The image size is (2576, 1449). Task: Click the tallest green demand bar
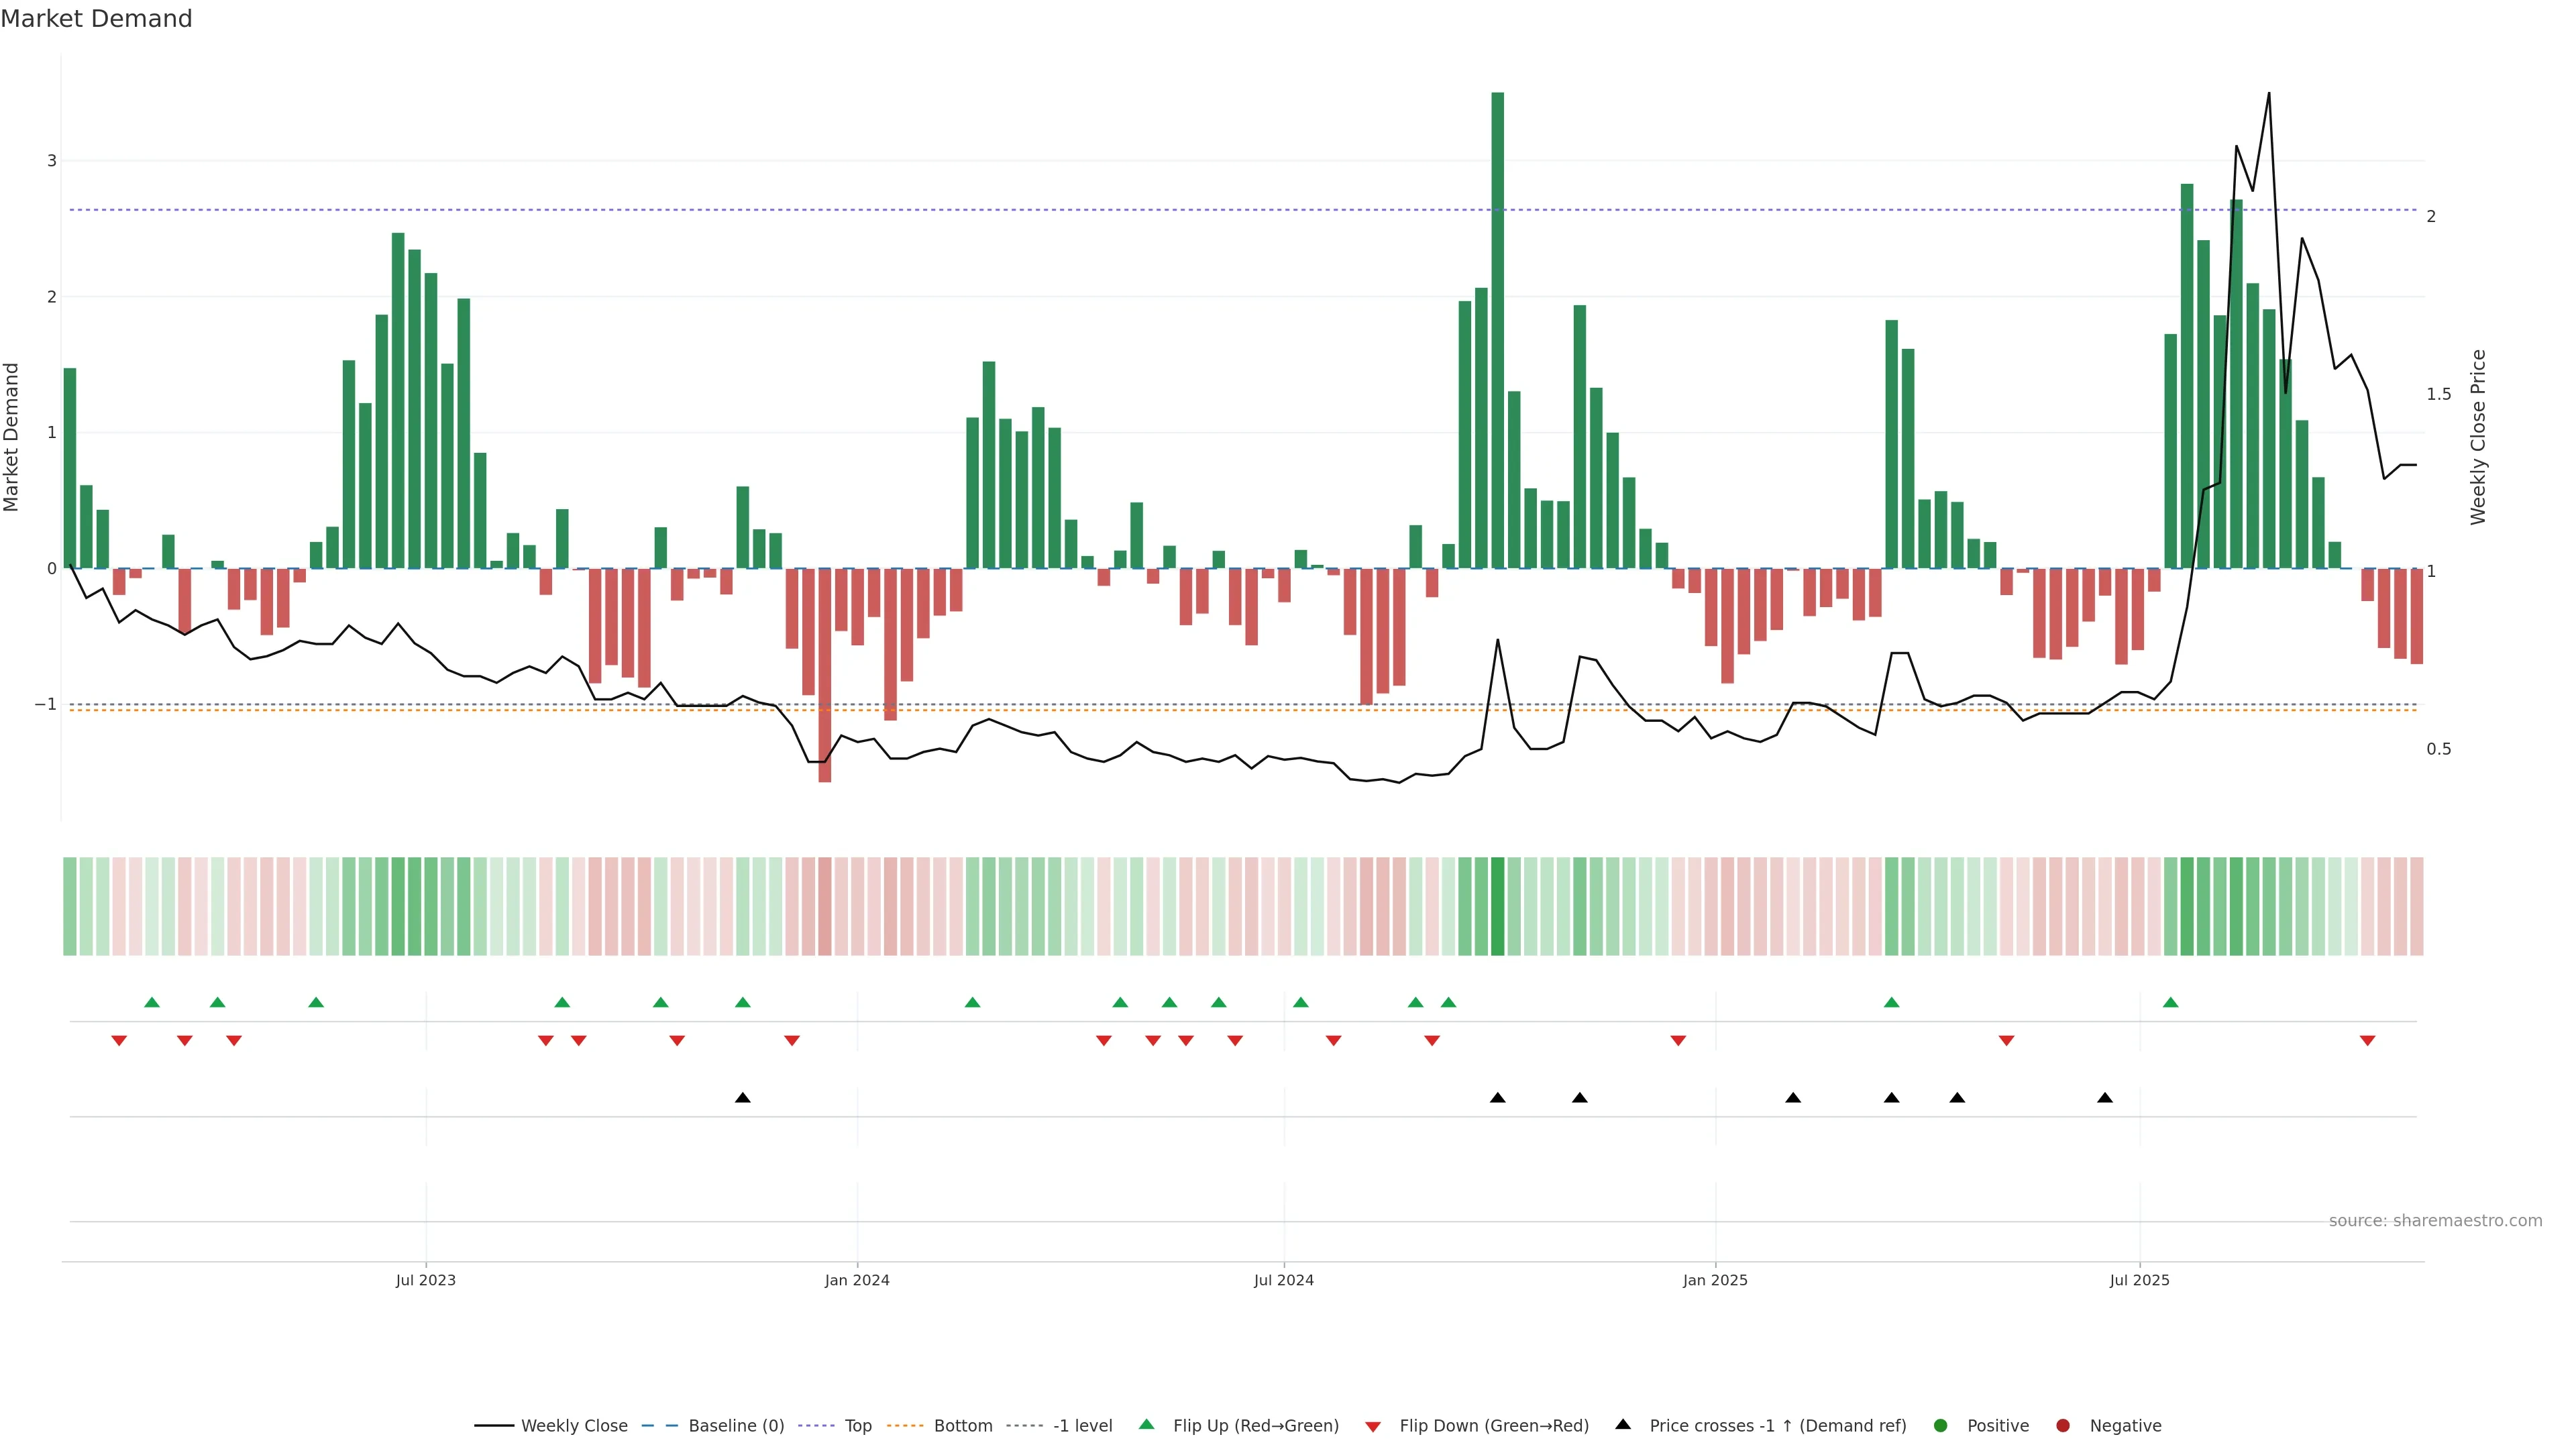pos(1497,330)
